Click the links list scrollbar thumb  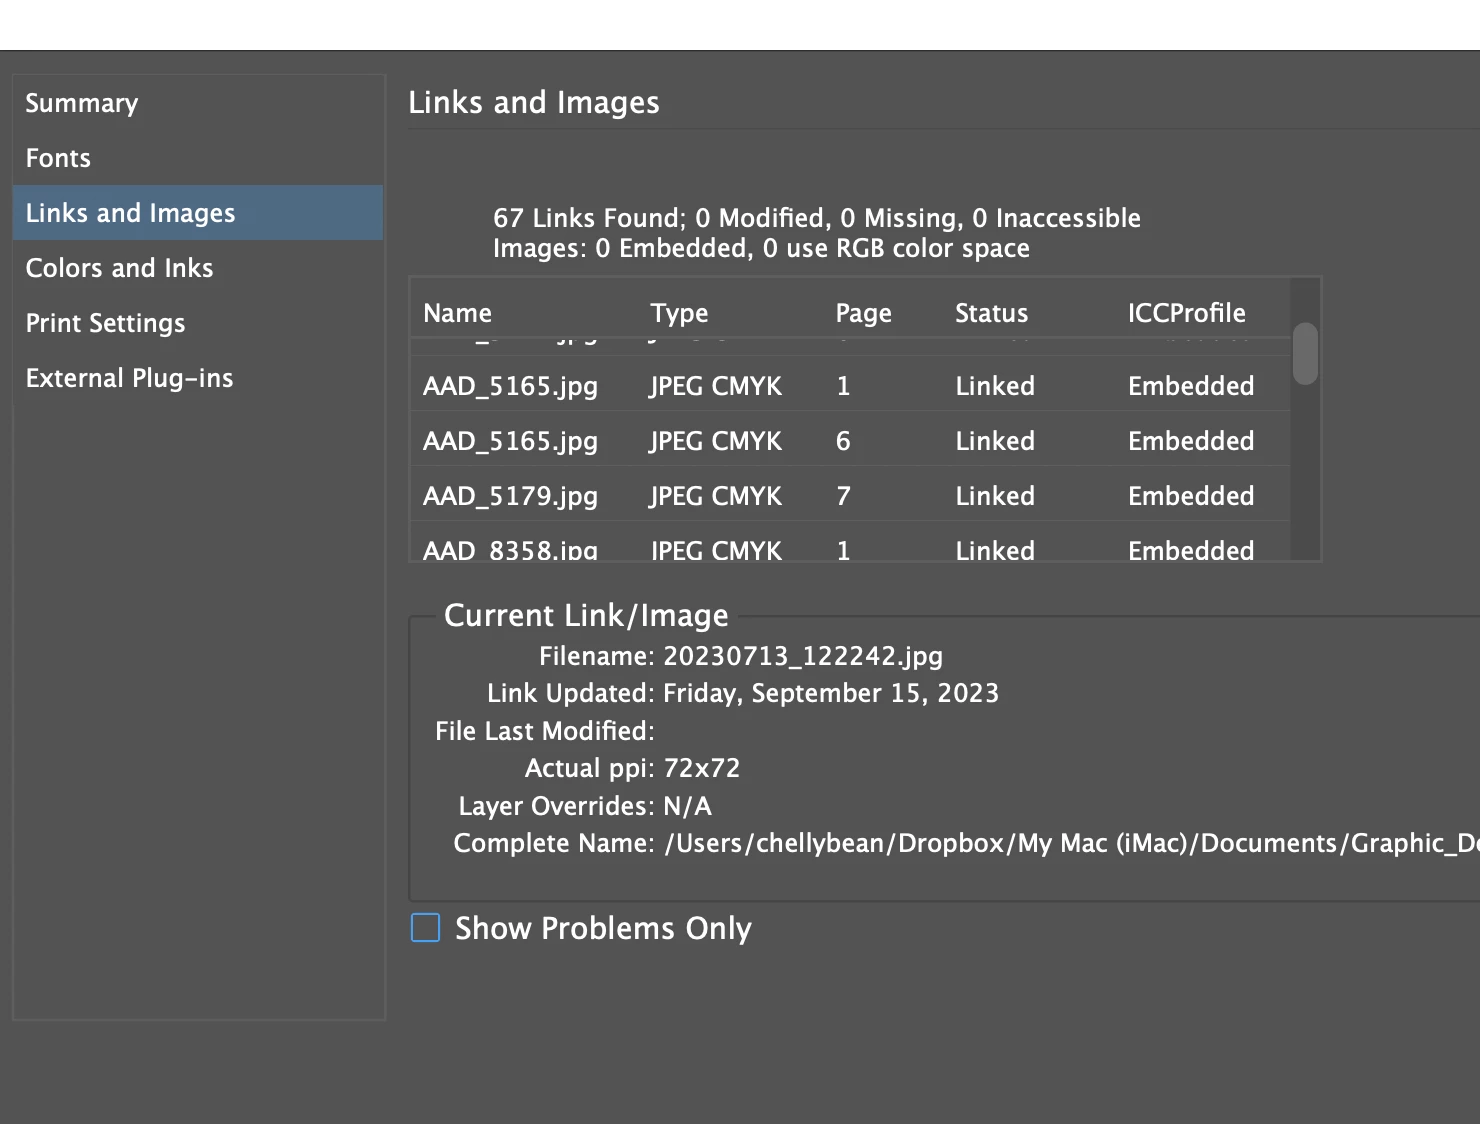point(1305,354)
